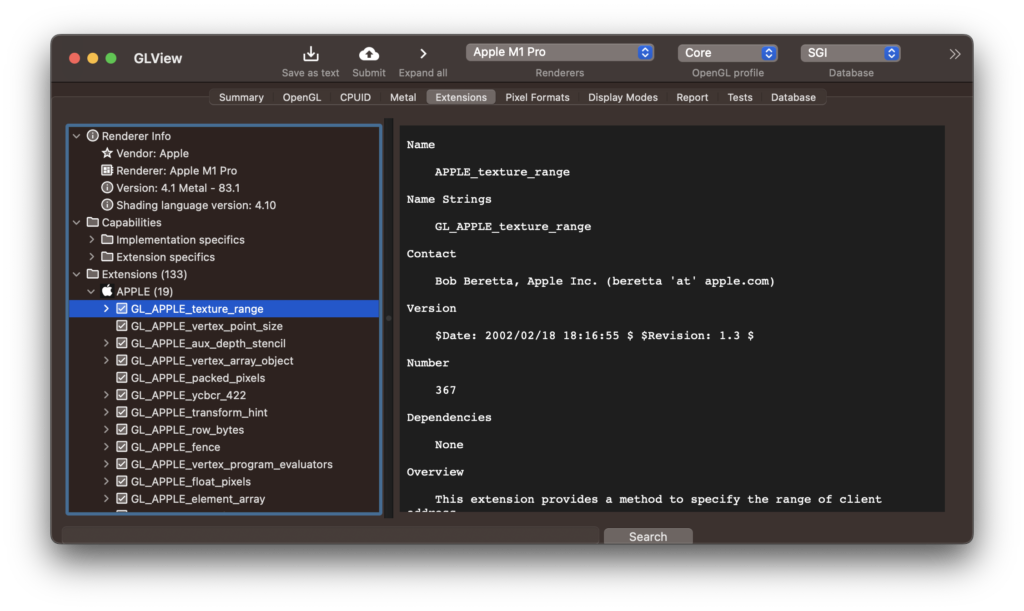Screen dimensions: 1024x611
Task: Open the Metal tab
Action: coord(403,97)
